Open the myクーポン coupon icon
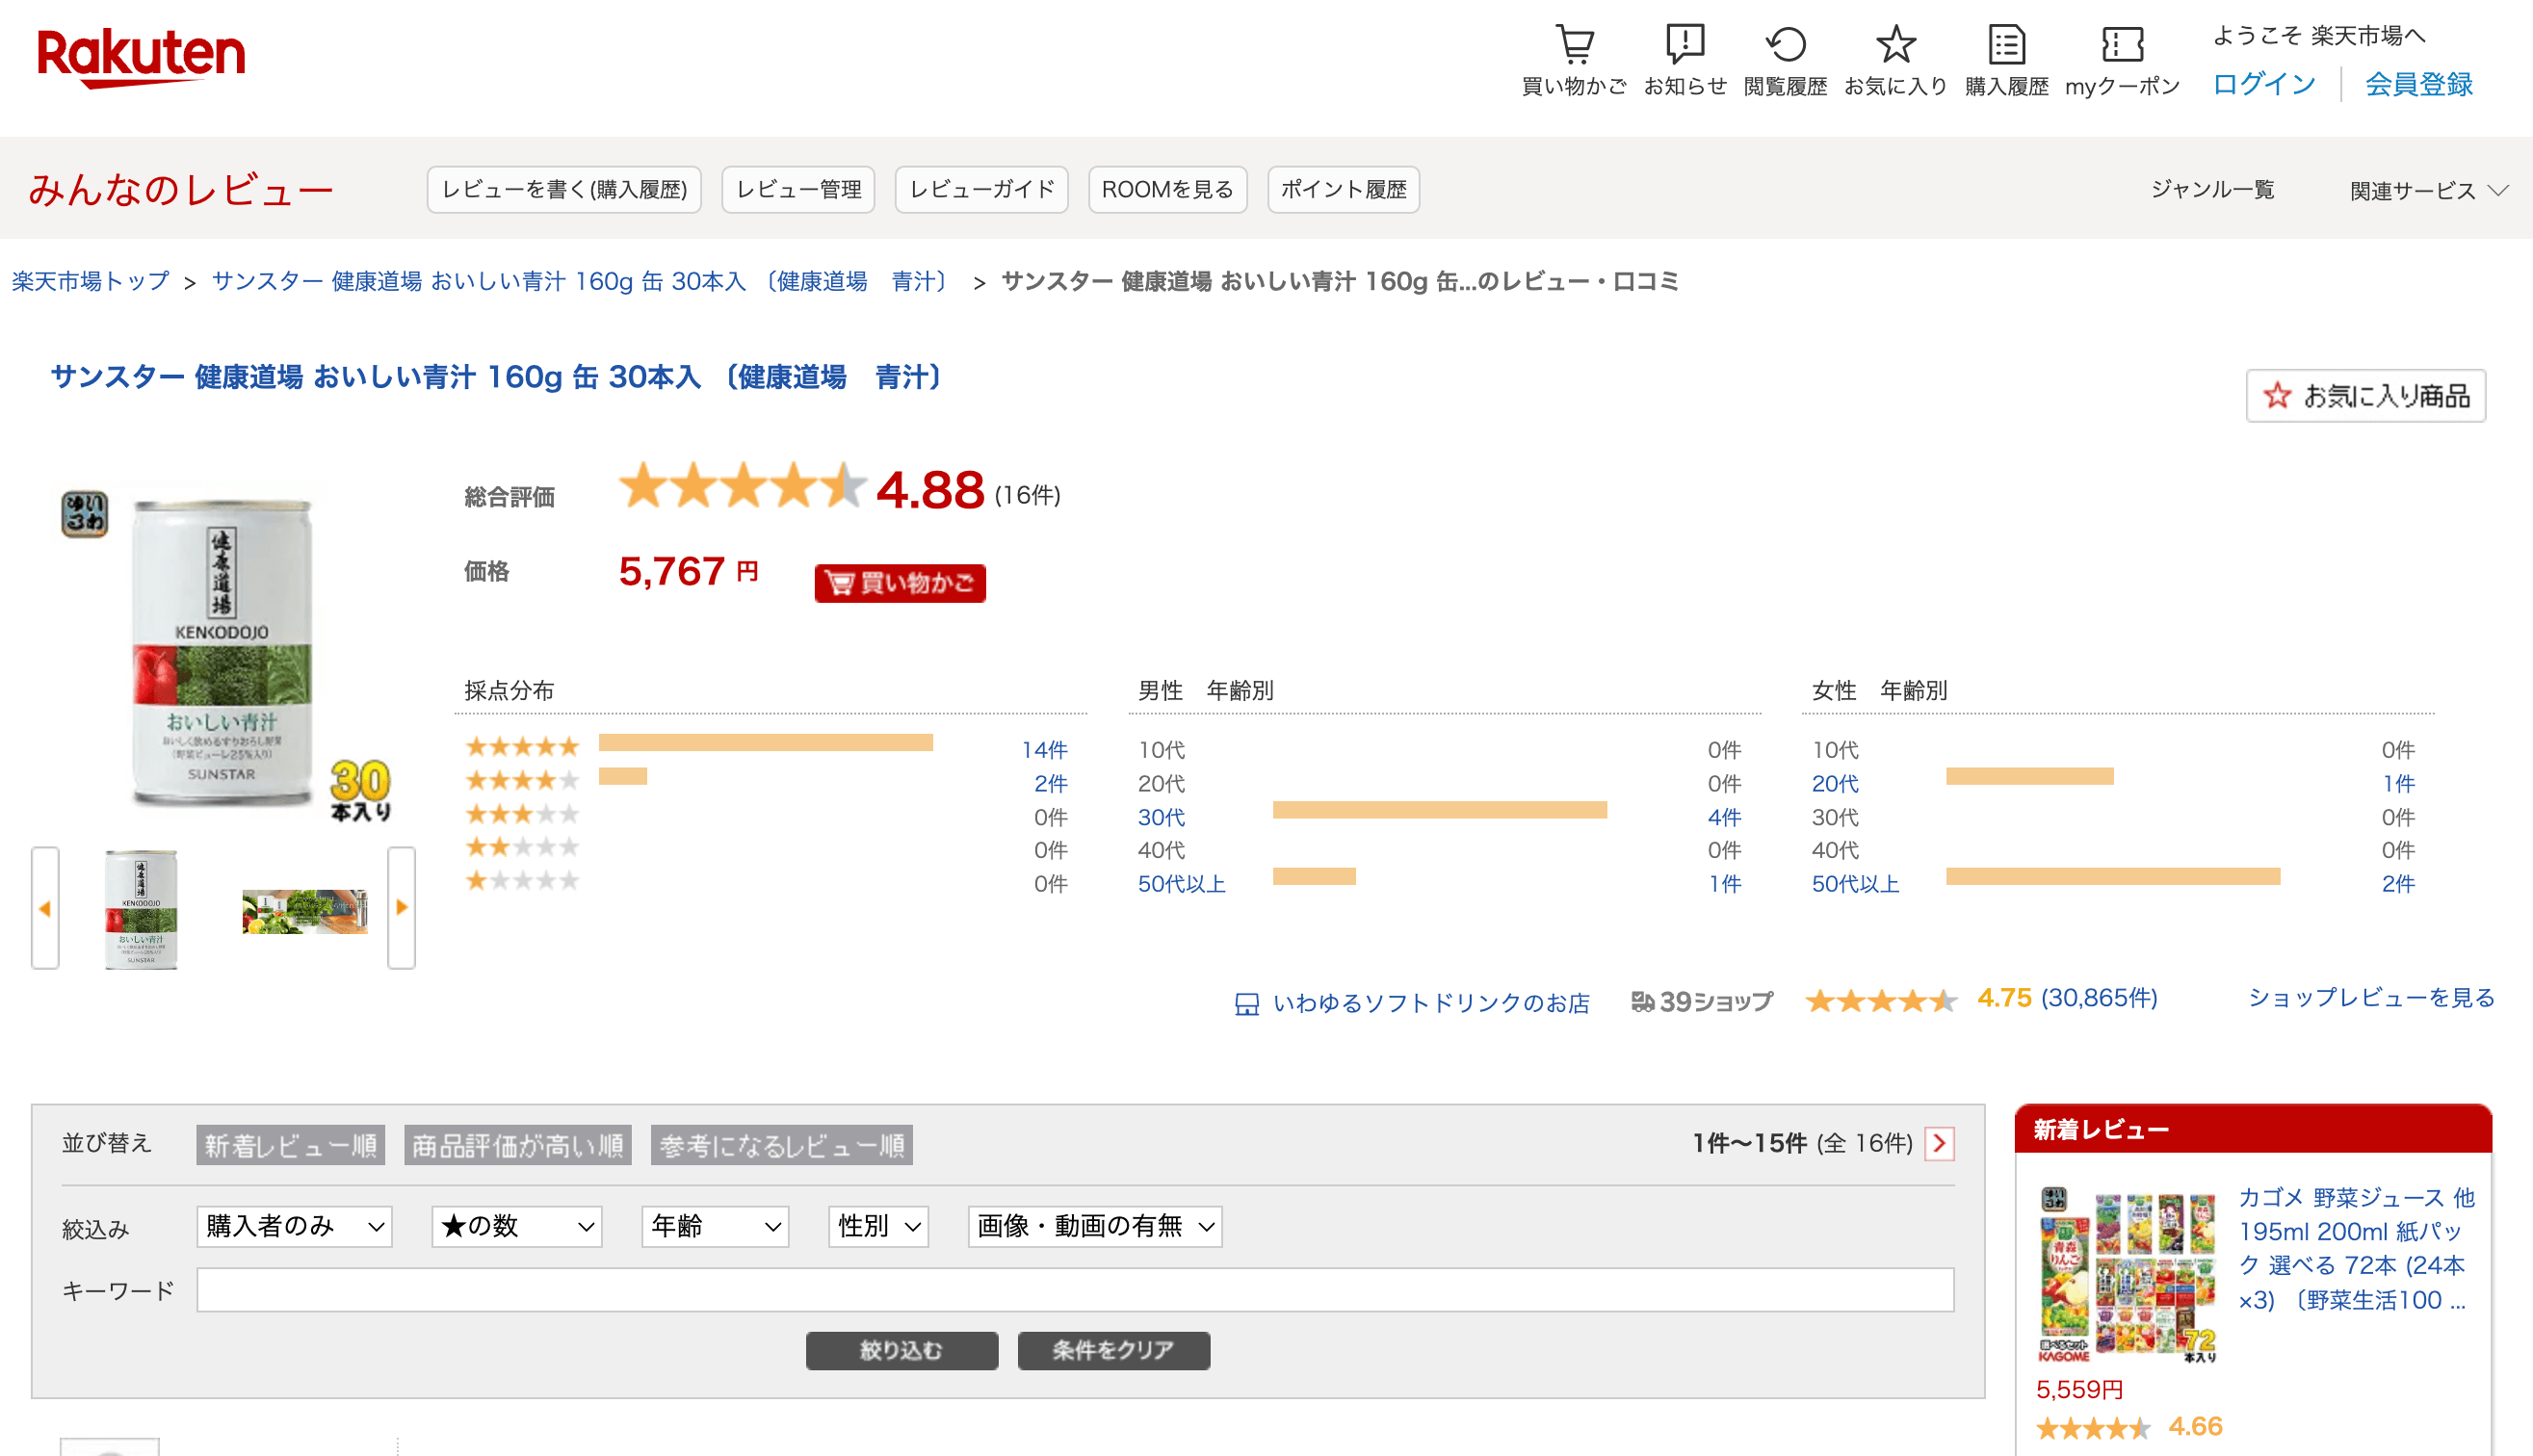Image resolution: width=2533 pixels, height=1456 pixels. tap(2122, 45)
